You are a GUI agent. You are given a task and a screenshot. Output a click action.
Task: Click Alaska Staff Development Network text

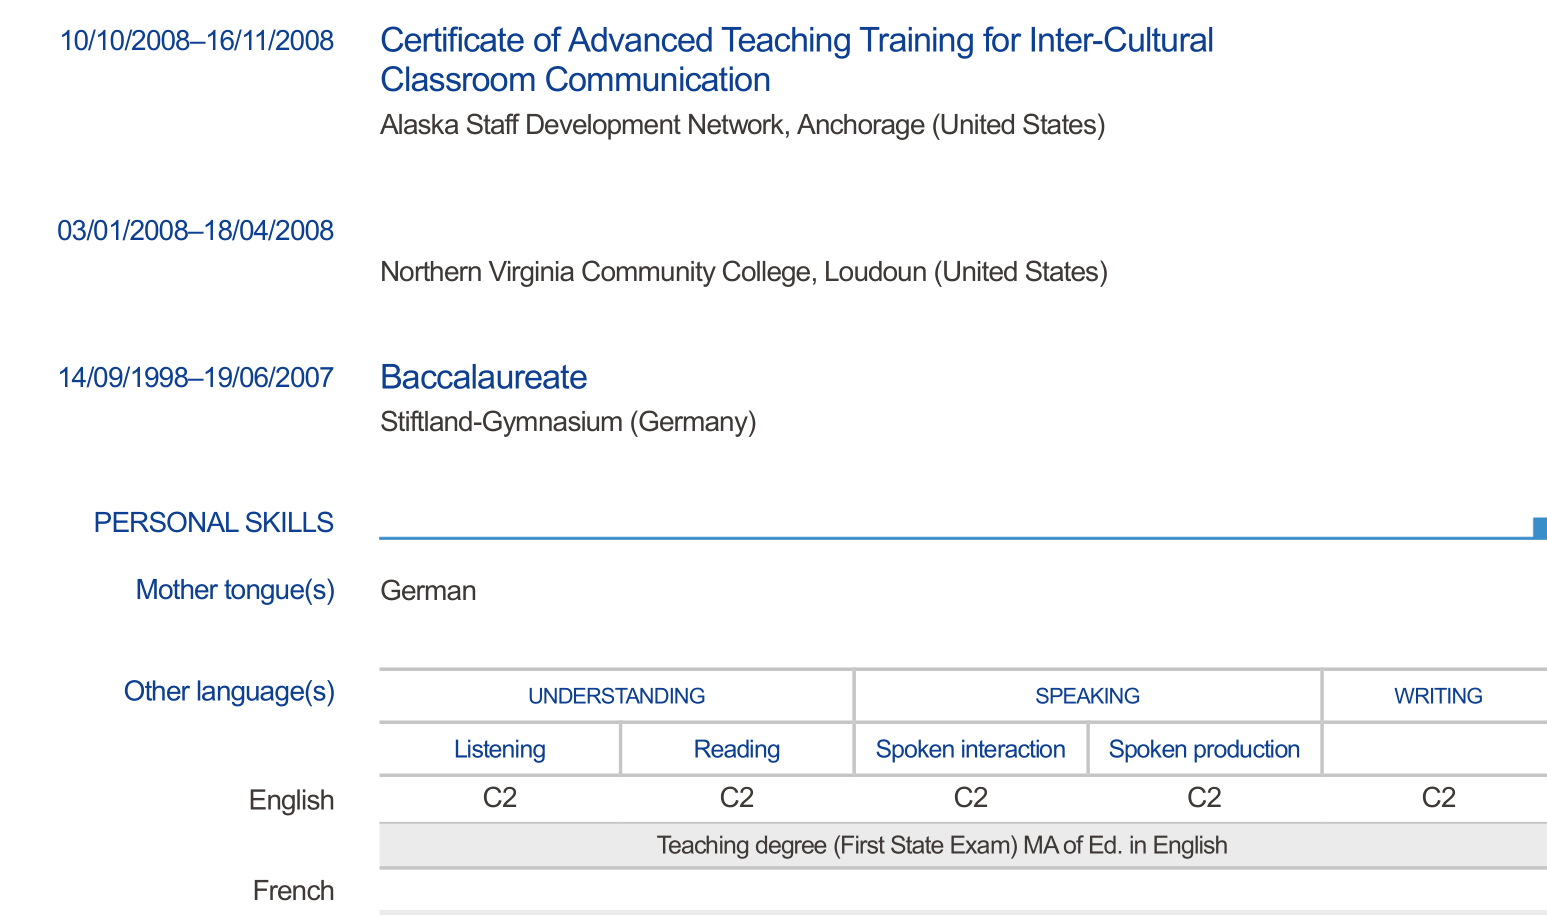pos(742,125)
